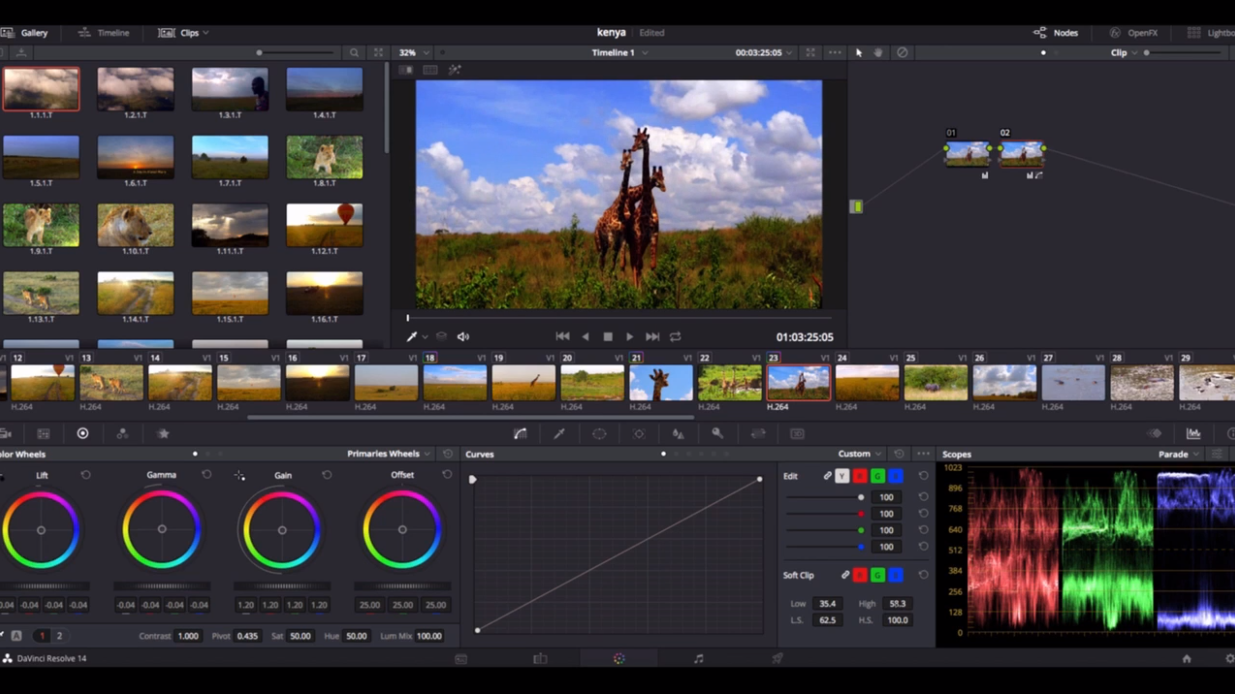Open the Curves palette icon

pyautogui.click(x=520, y=434)
